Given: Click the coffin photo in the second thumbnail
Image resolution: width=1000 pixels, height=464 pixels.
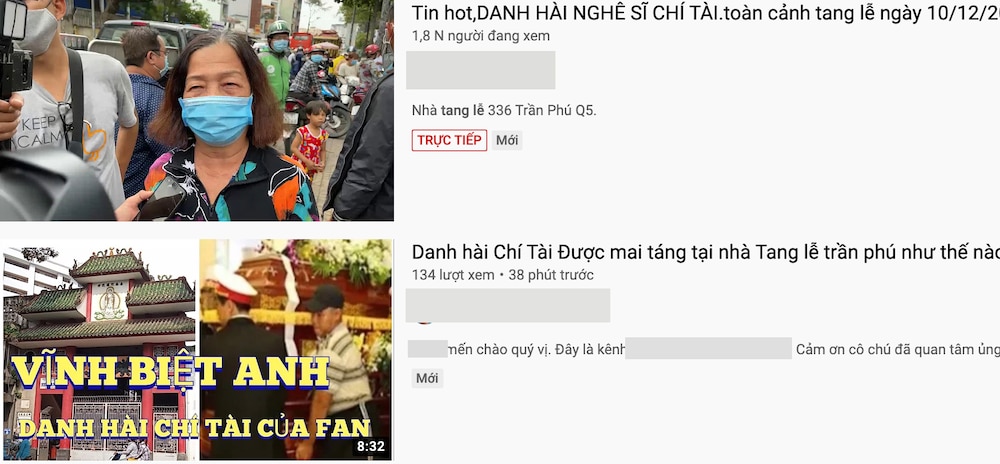Looking at the screenshot, I should coord(296,350).
